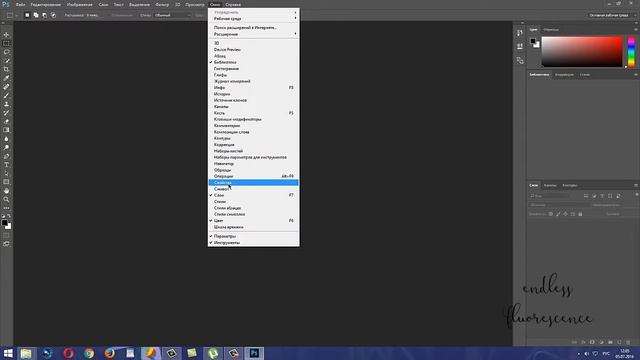Open Color panel flyout menu

click(x=636, y=30)
